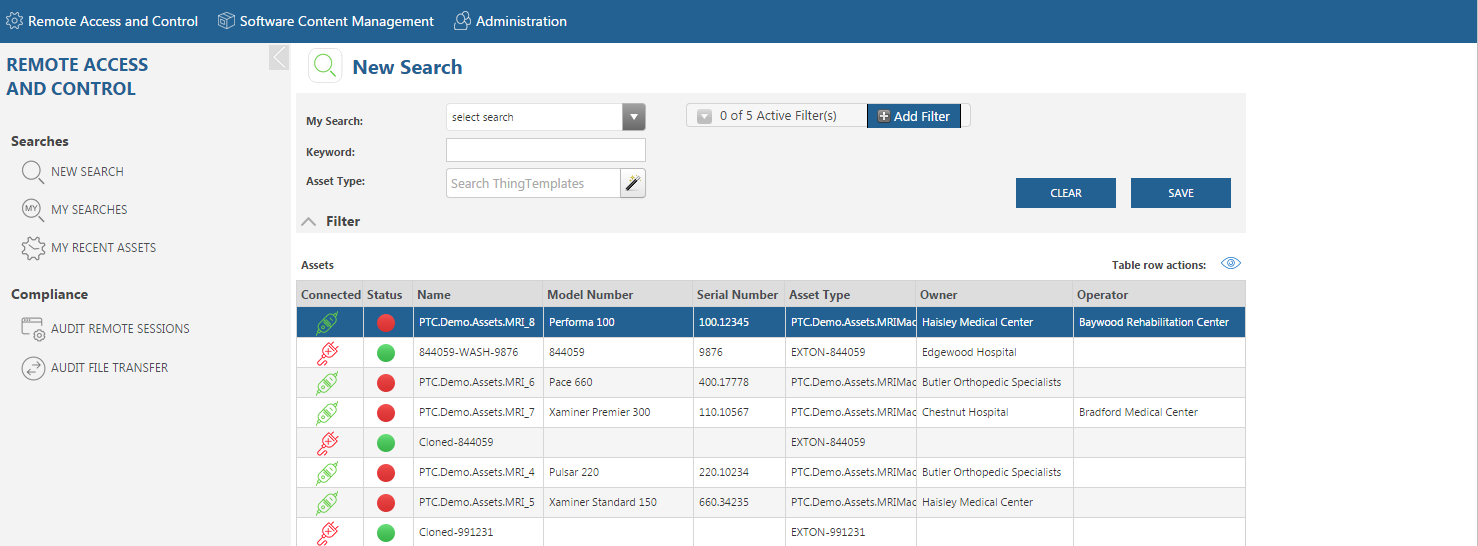The width and height of the screenshot is (1478, 546).
Task: Click connected plug icon for MRI_8
Action: (x=328, y=323)
